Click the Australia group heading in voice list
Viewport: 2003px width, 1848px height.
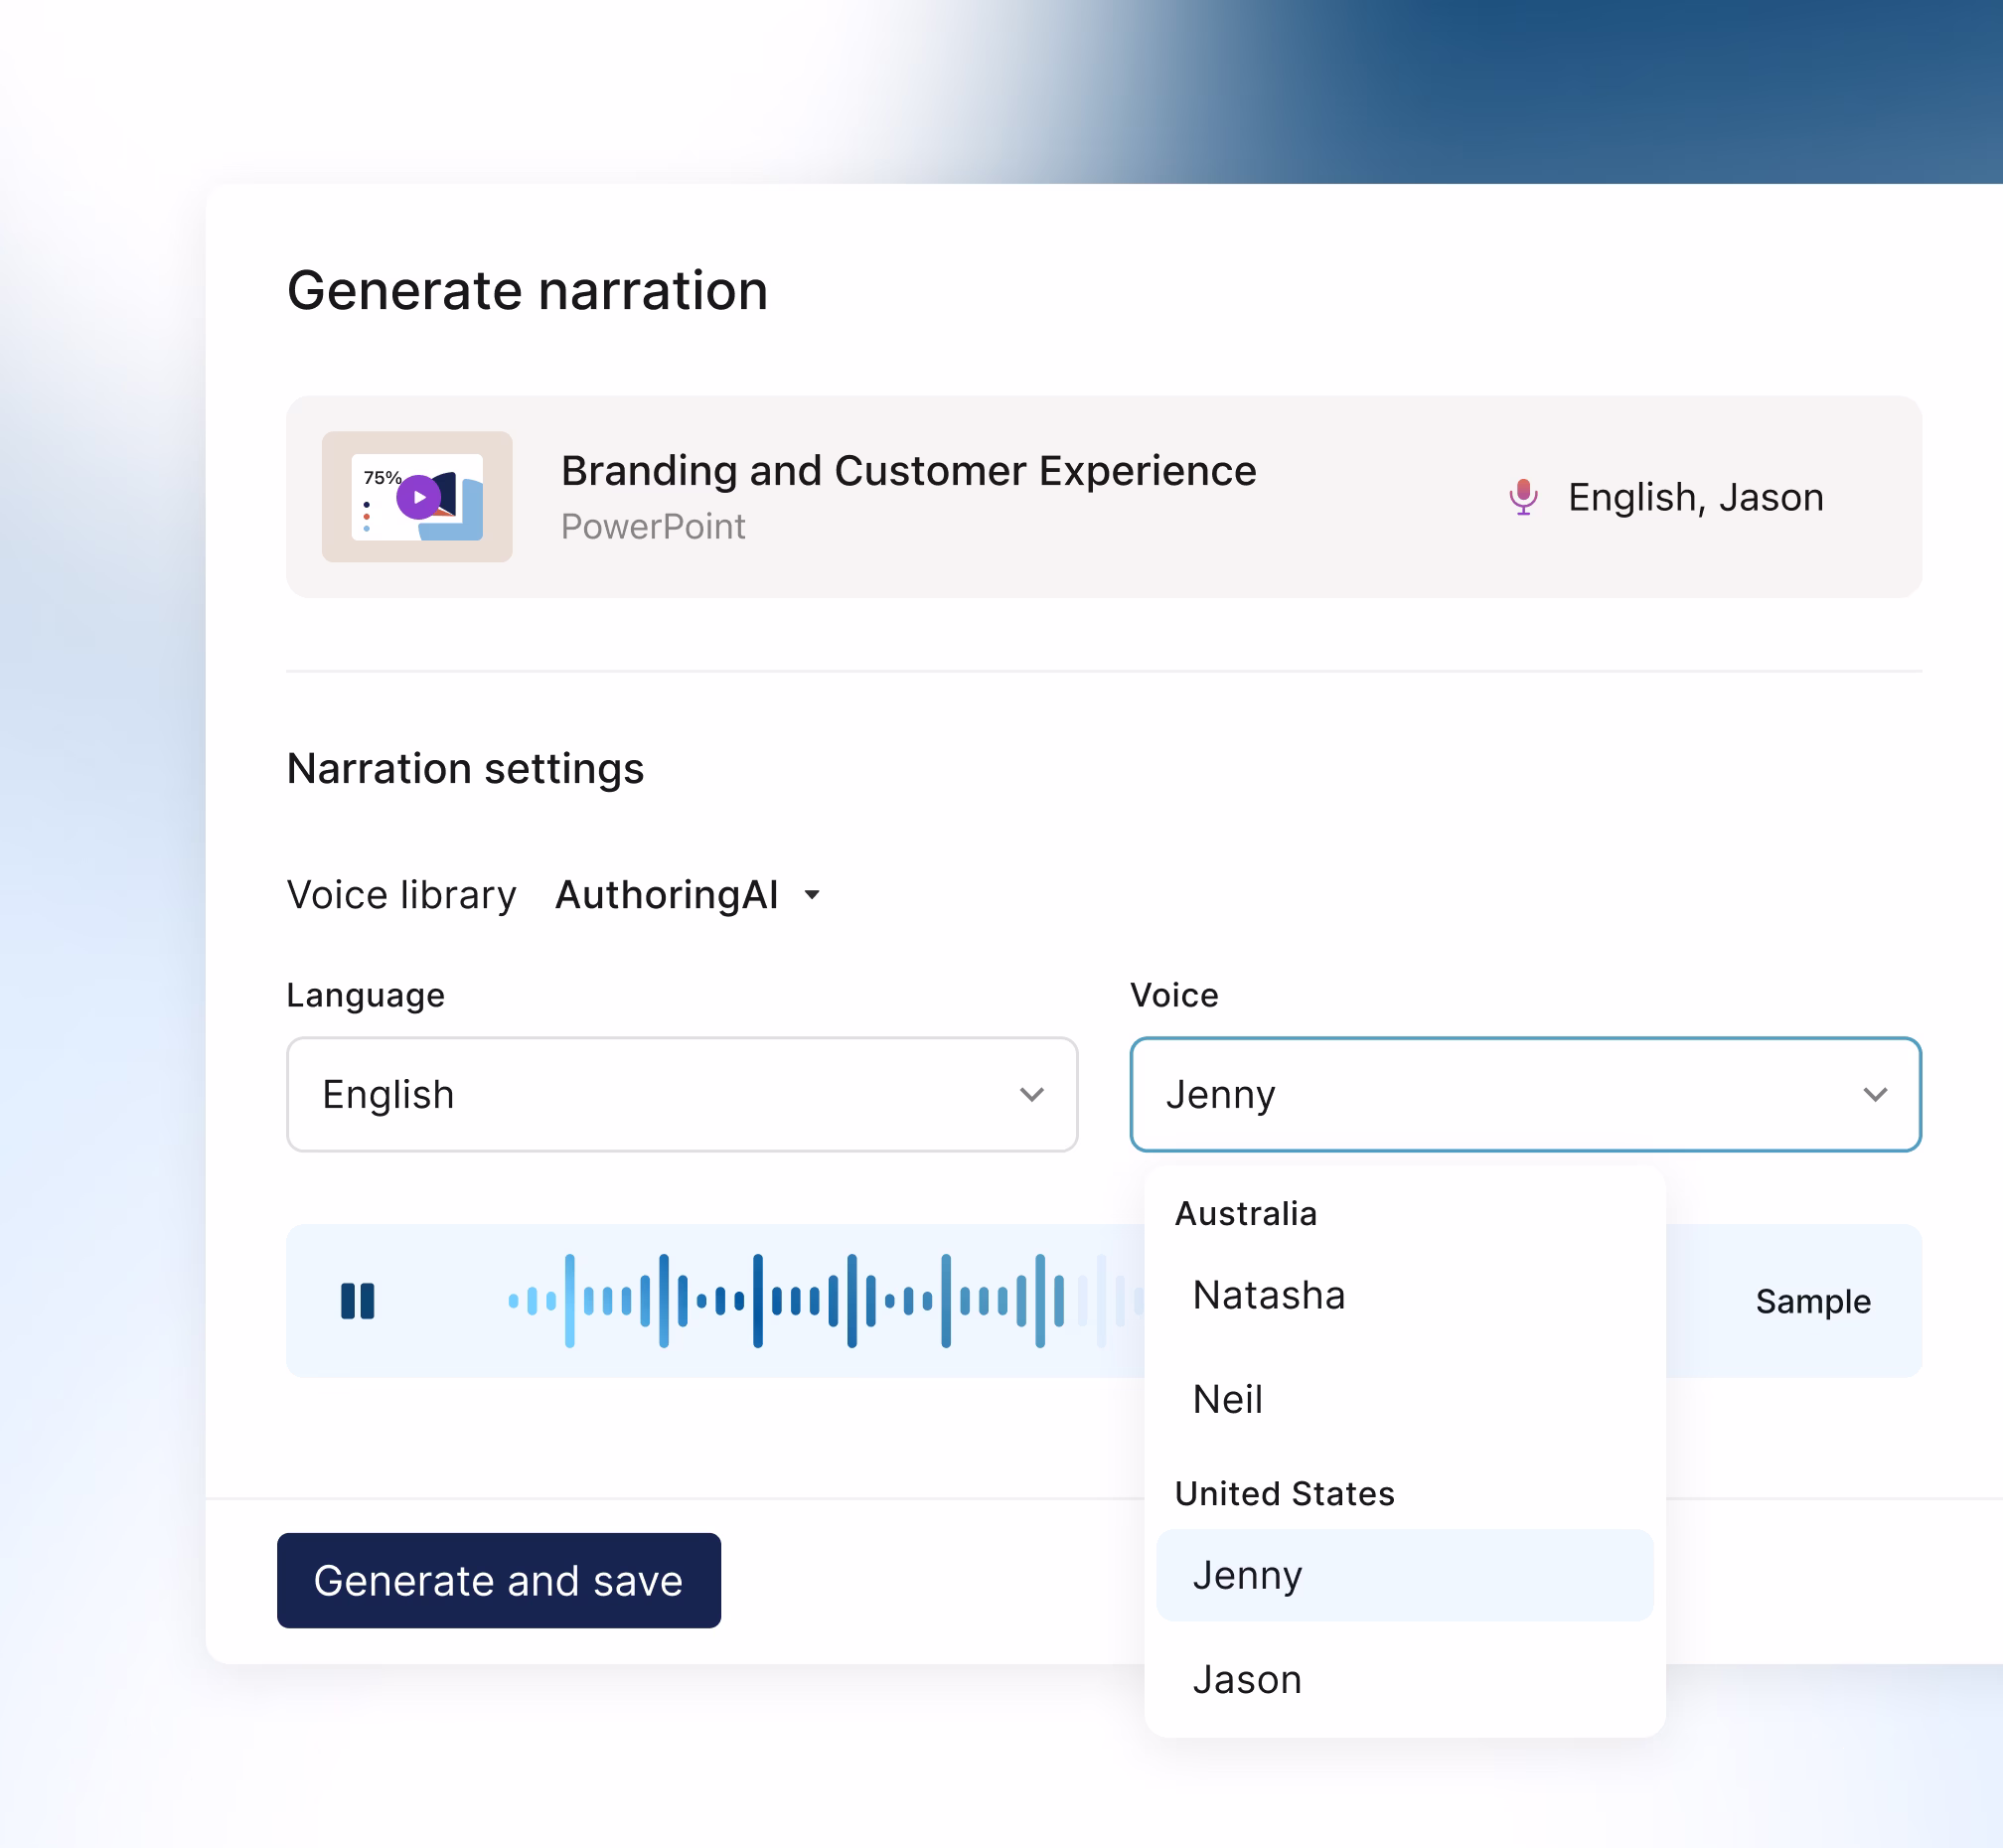[1245, 1213]
